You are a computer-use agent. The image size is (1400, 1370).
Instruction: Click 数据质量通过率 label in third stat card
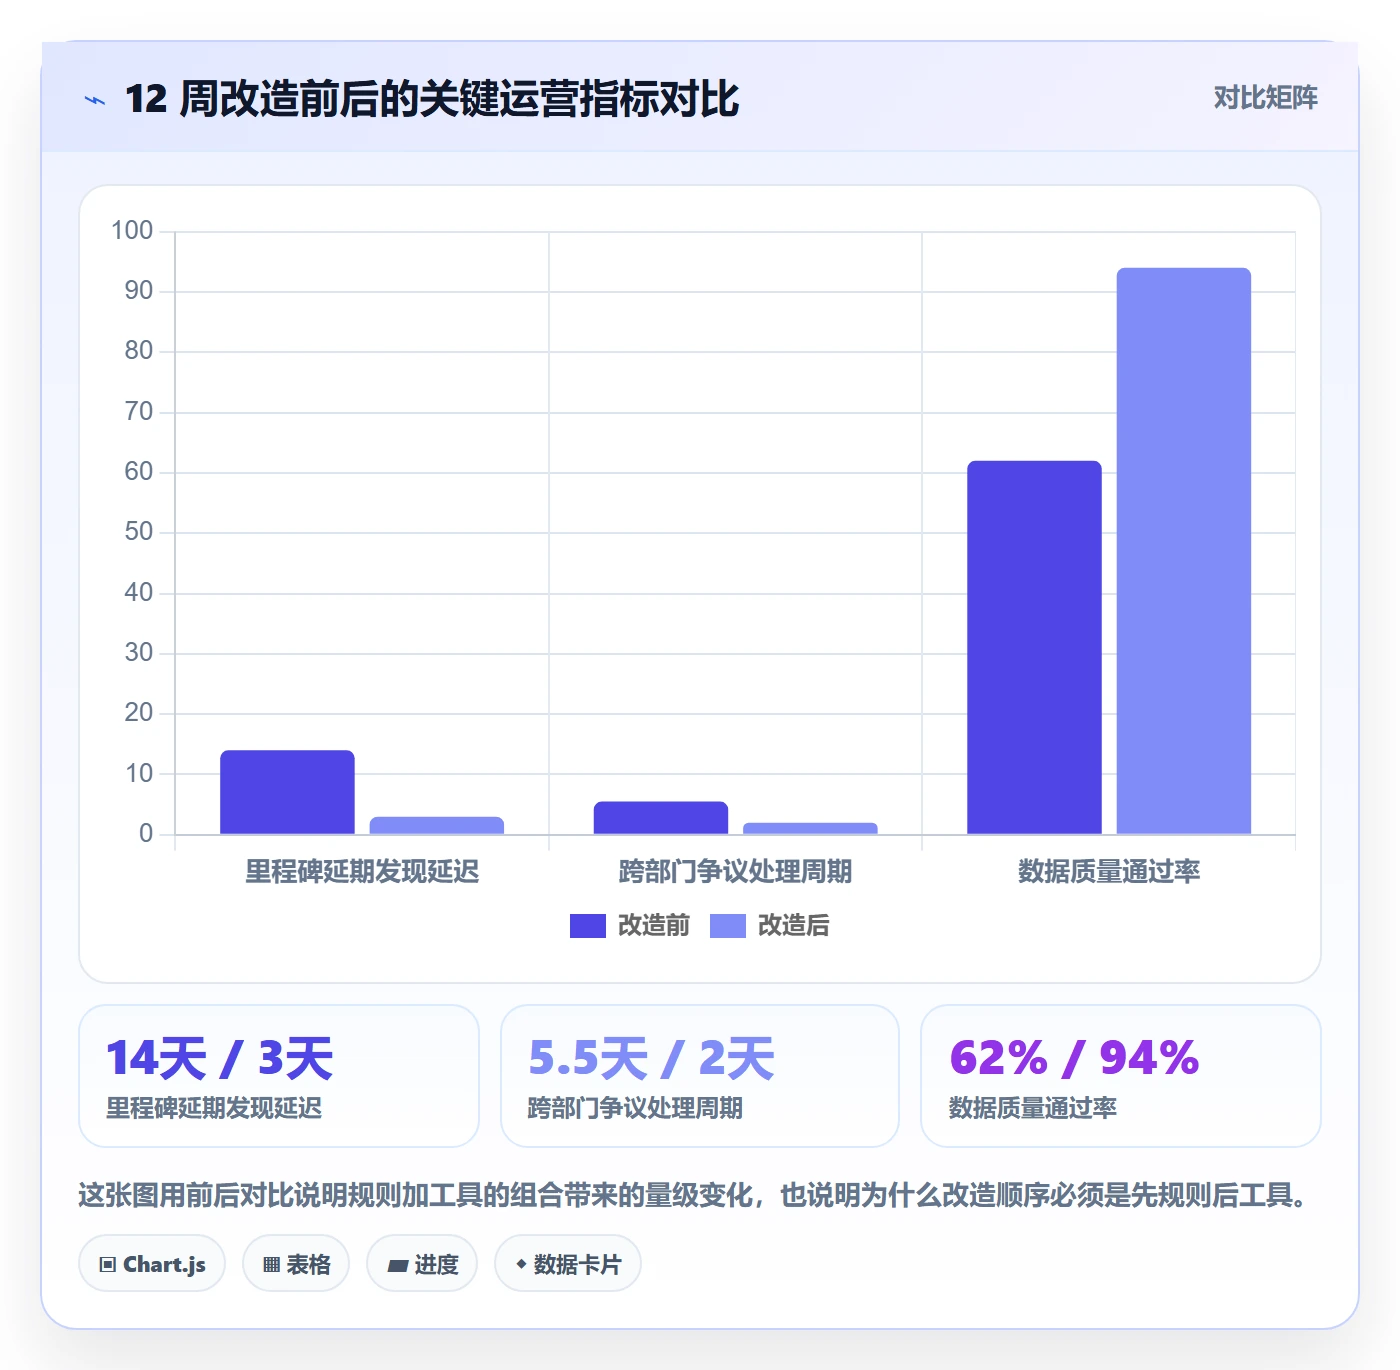pos(1033,1108)
